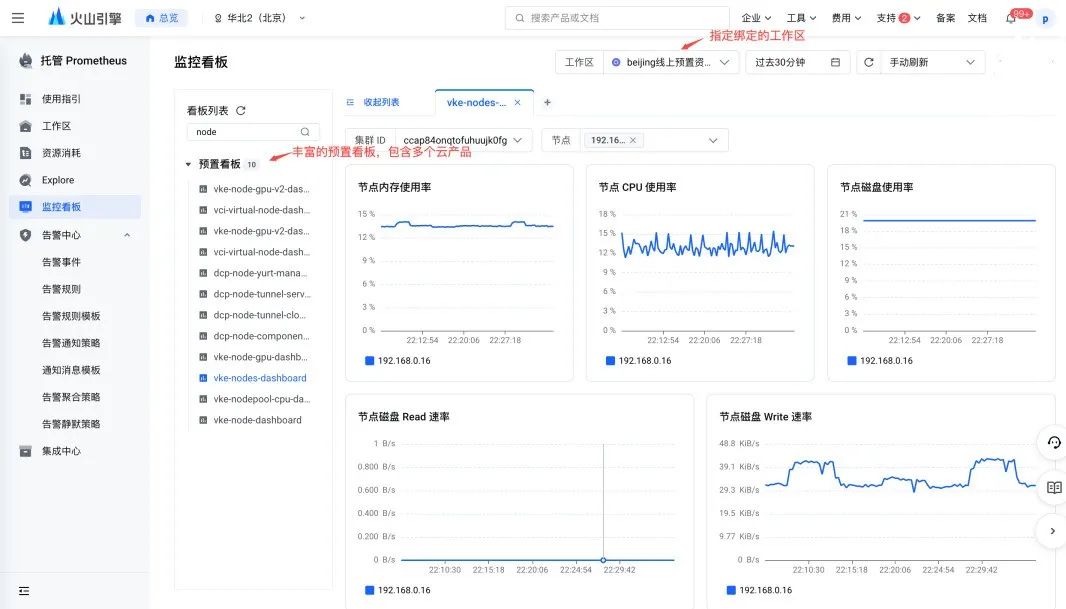Image resolution: width=1066 pixels, height=609 pixels.
Task: Open 告警通知策略 submenu item
Action: pyautogui.click(x=71, y=343)
